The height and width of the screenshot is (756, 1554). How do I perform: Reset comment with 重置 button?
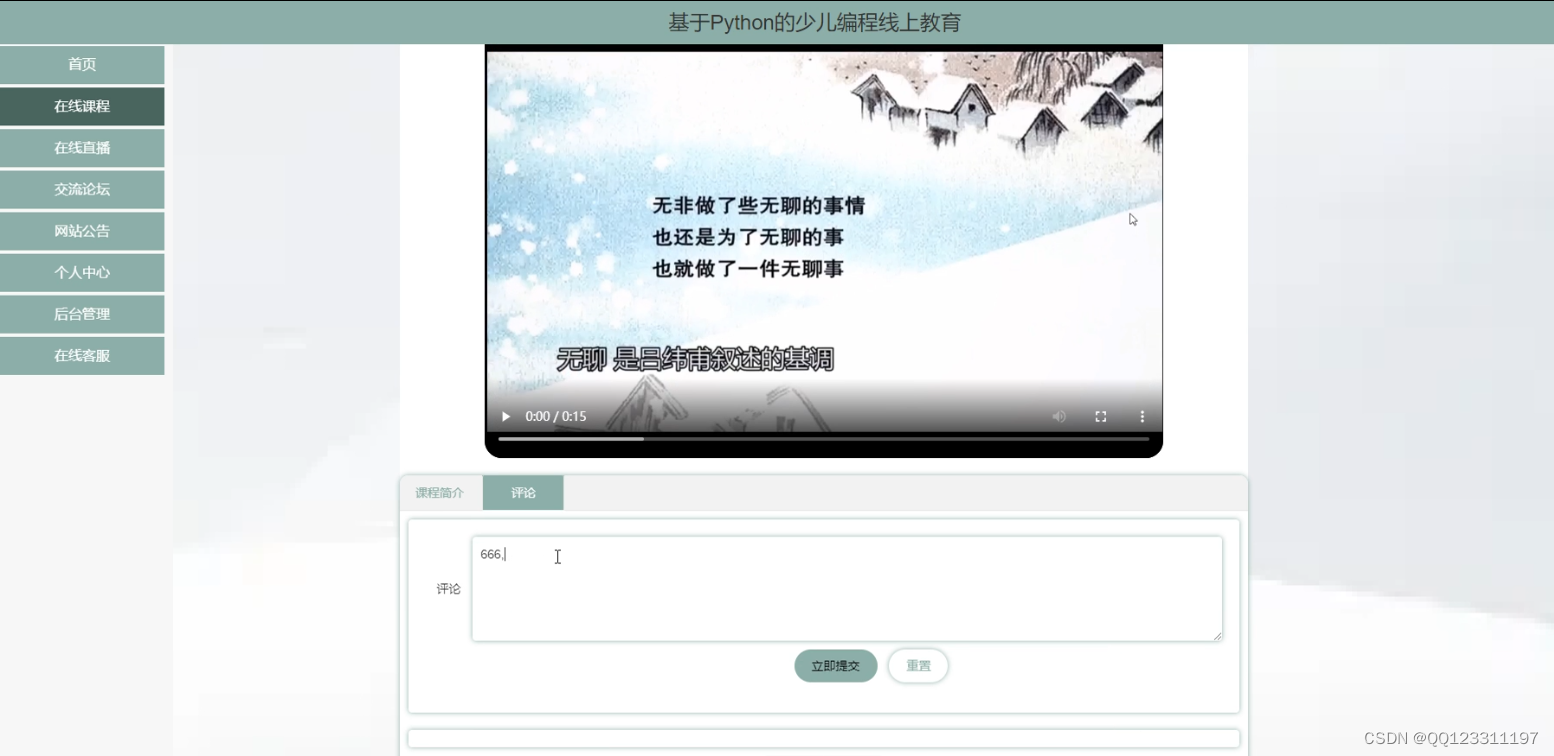pos(918,666)
